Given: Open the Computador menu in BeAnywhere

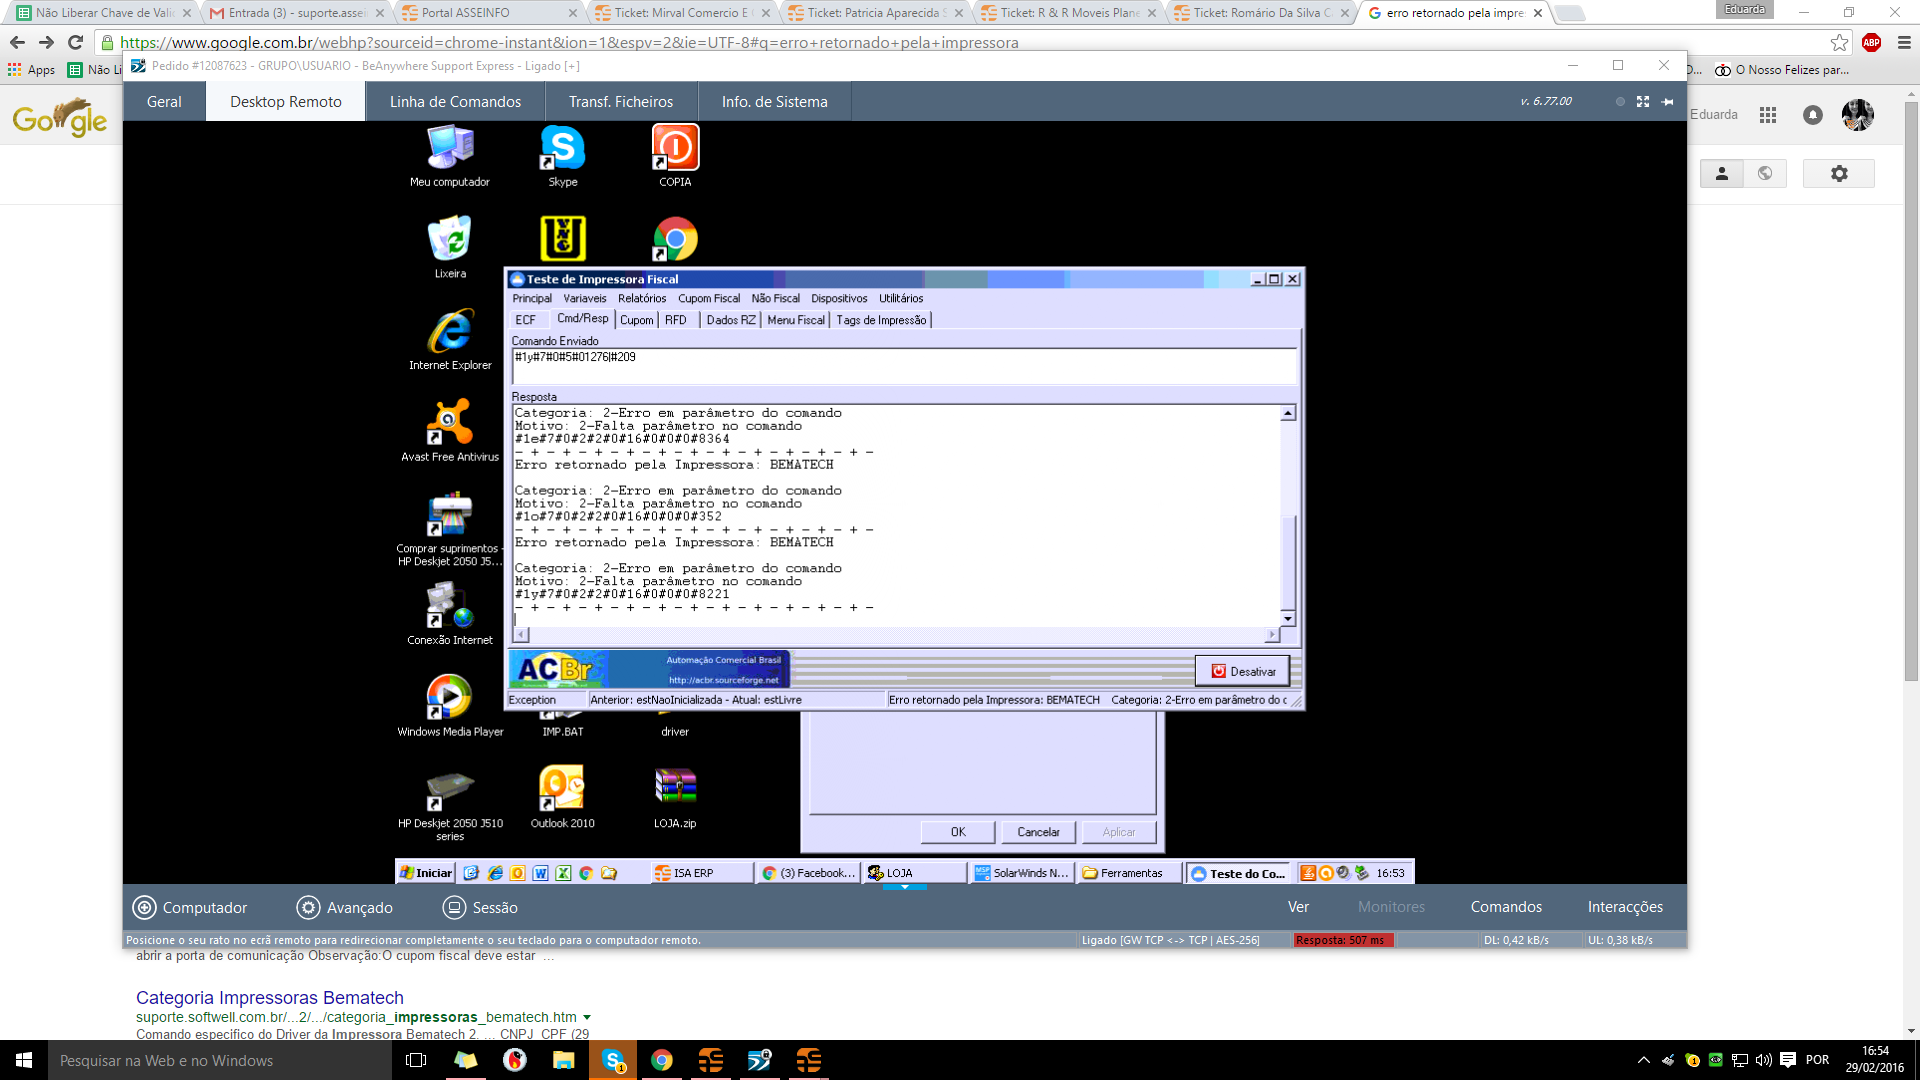Looking at the screenshot, I should tap(190, 907).
